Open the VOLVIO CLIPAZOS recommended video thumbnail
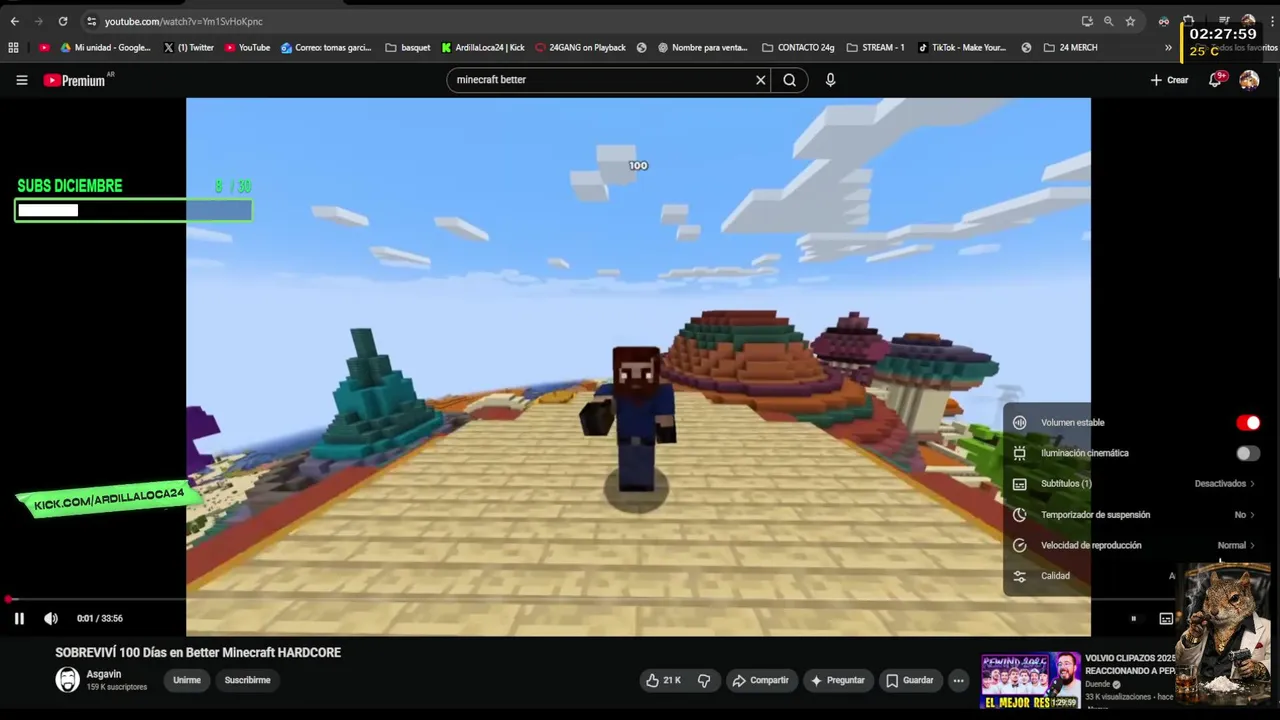Viewport: 1280px width, 720px height. (x=1030, y=681)
